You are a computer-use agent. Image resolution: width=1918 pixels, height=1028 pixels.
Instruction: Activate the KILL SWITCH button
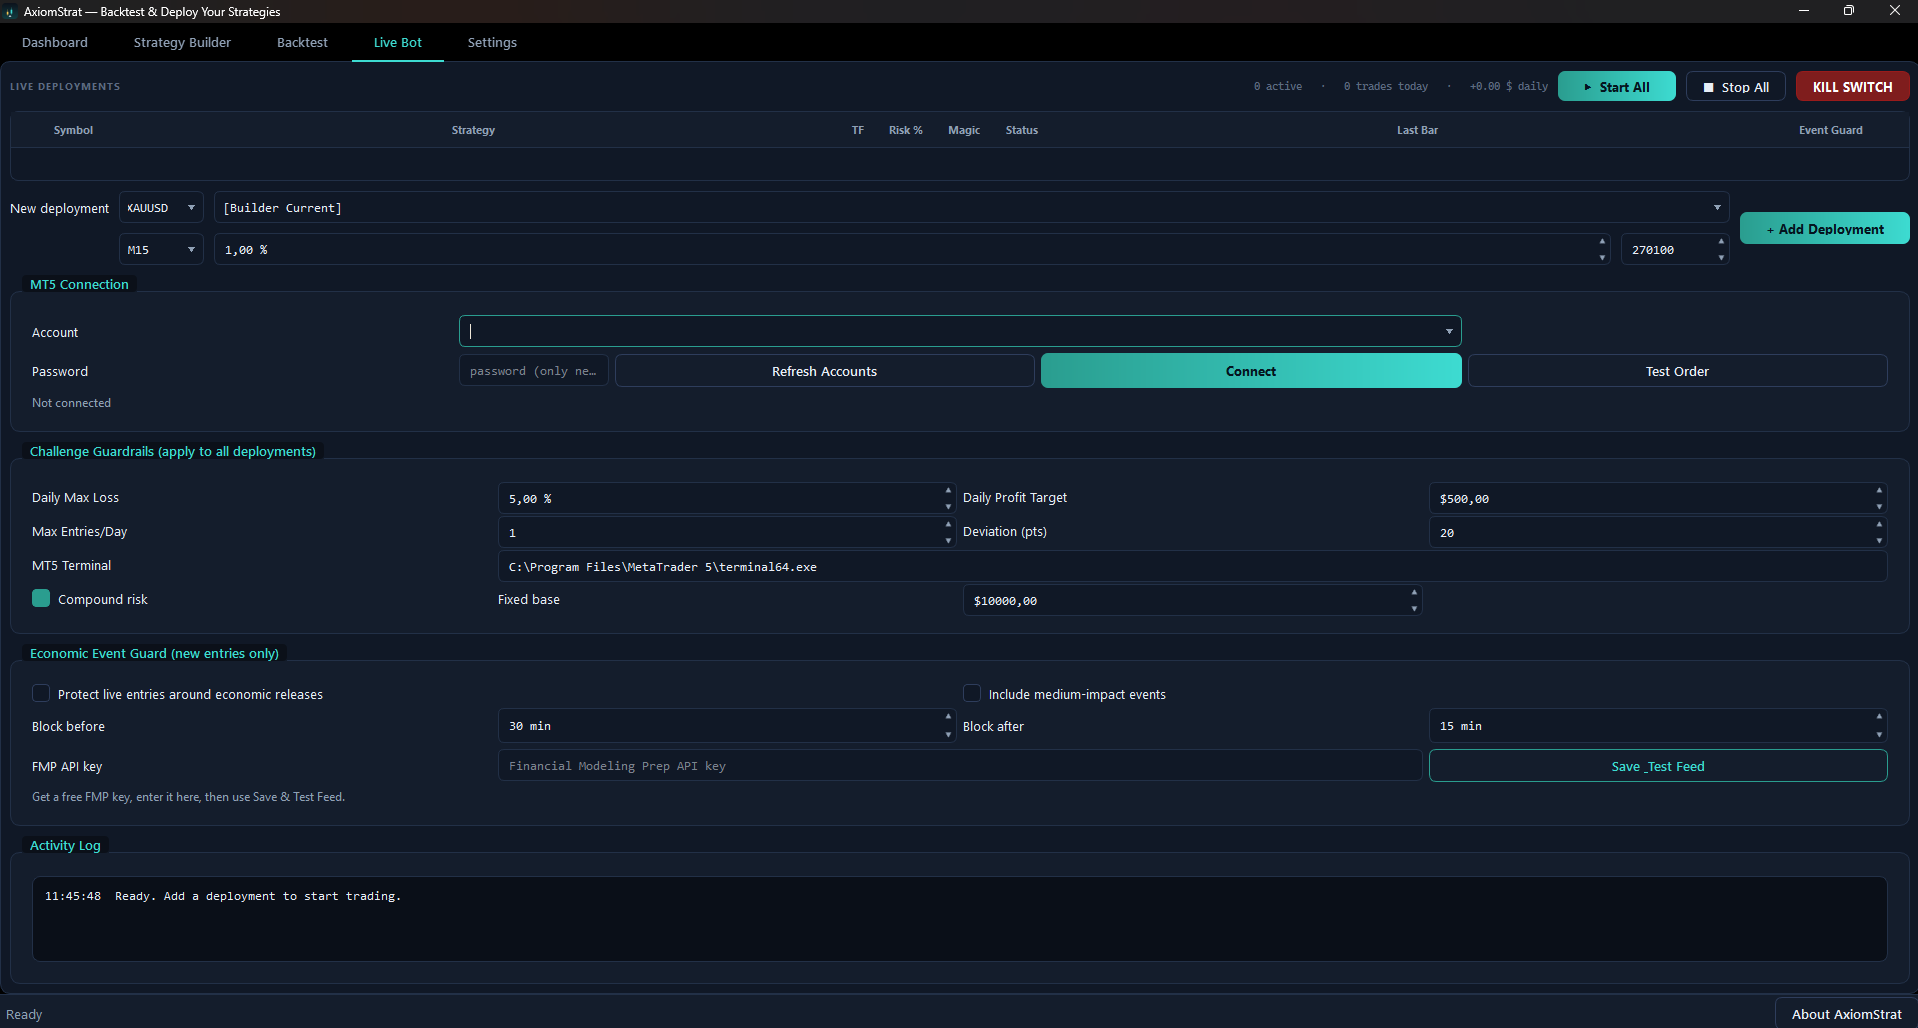1852,87
